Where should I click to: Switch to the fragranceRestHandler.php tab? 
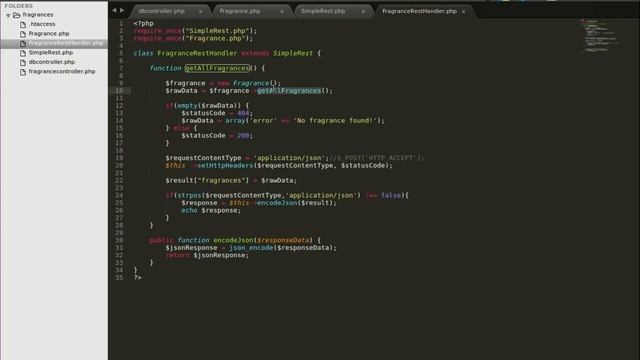419,11
